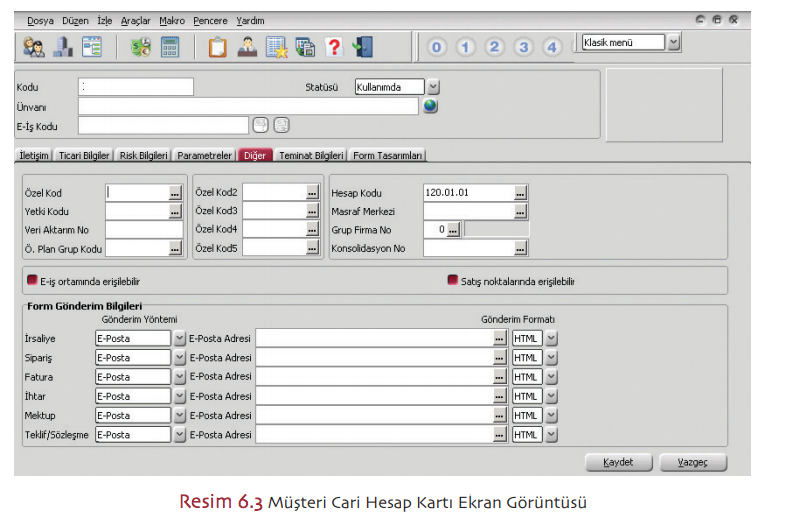Toggle 'Satış noktalarında erişilebilir' checkbox
801x532 pixels.
(452, 281)
